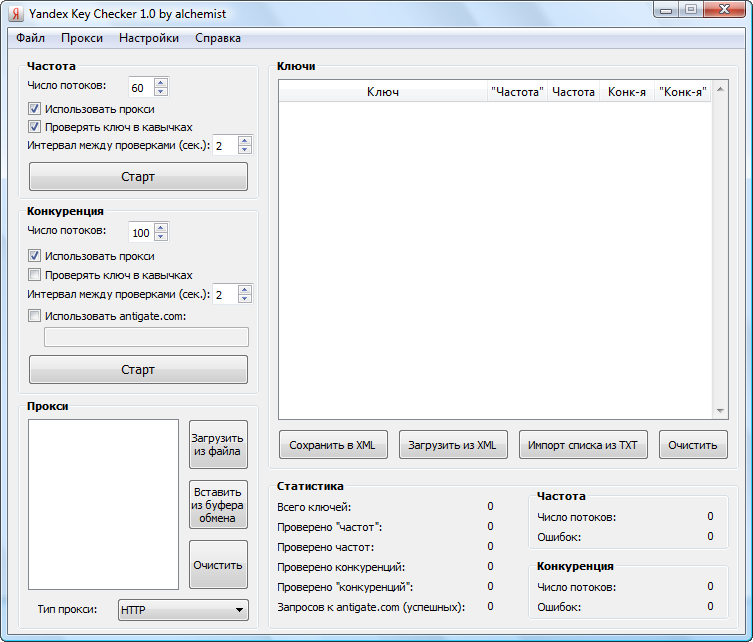Click 'Загрузить из файла' proxy button
The height and width of the screenshot is (642, 753).
click(x=217, y=444)
